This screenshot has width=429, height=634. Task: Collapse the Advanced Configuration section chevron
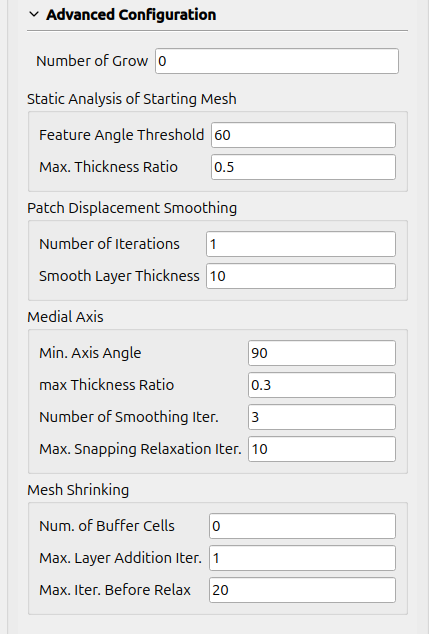pyautogui.click(x=34, y=15)
